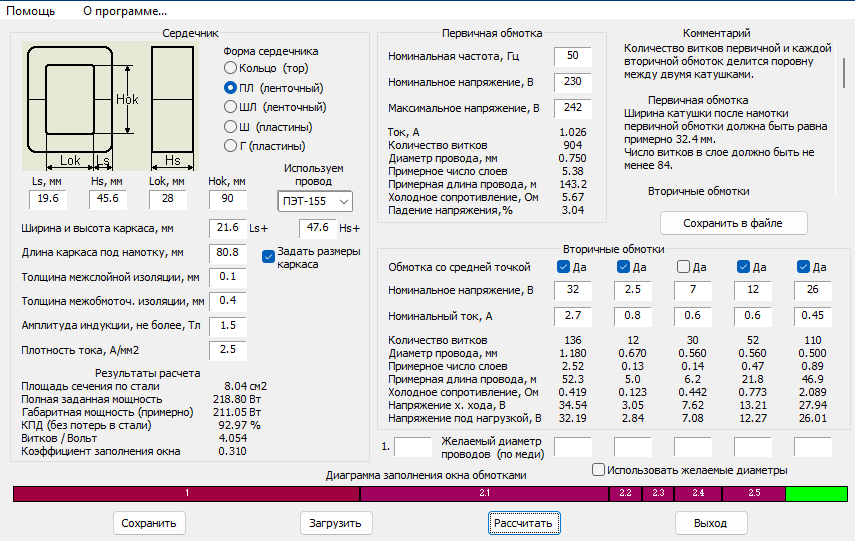Select the ШЛ (ленточный) core shape
The image size is (855, 541).
(231, 107)
